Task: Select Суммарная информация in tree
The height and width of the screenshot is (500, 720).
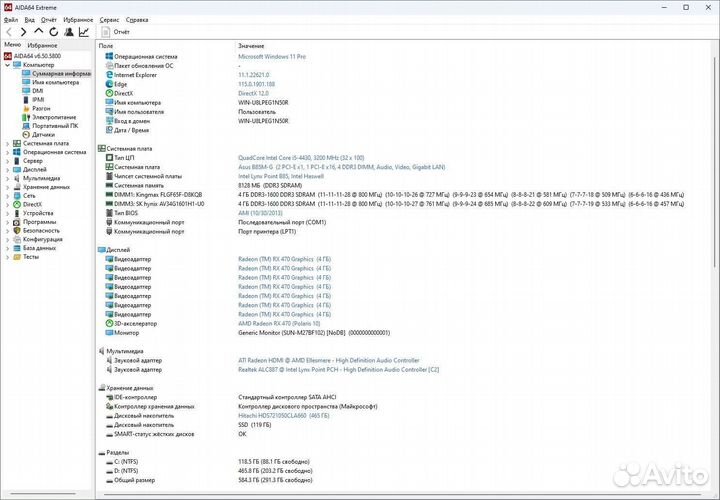Action: tap(56, 73)
